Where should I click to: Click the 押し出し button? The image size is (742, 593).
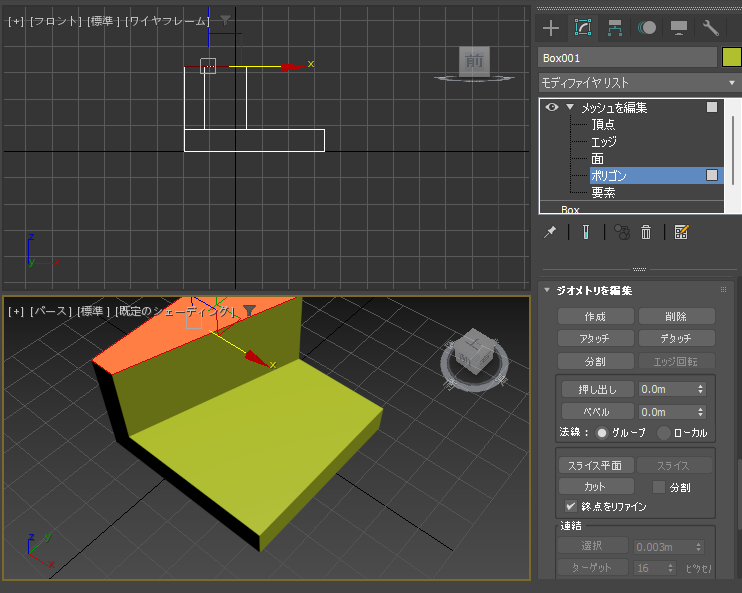pos(597,389)
